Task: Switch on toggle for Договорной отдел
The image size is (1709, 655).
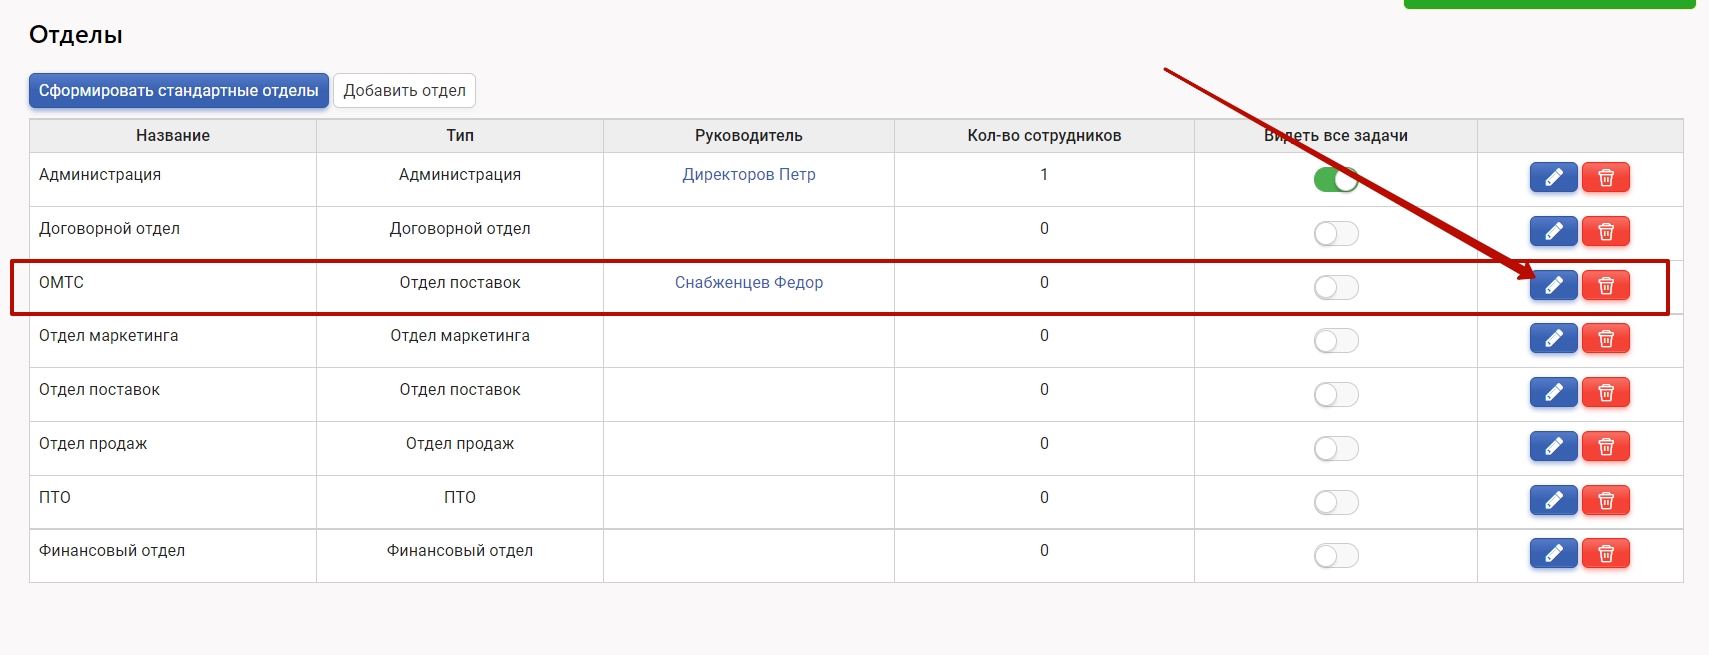Action: [x=1335, y=234]
